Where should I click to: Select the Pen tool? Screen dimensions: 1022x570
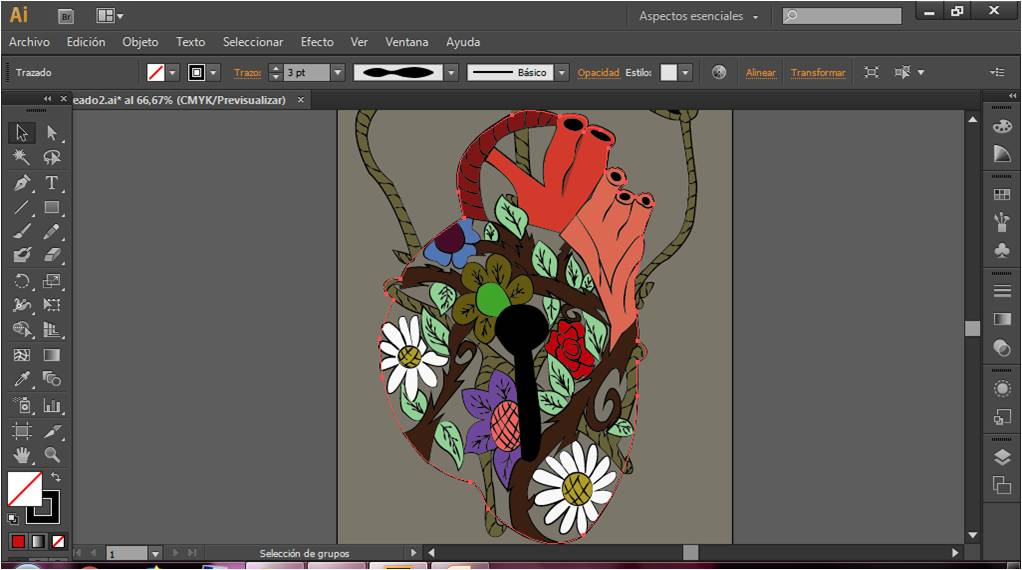click(22, 183)
